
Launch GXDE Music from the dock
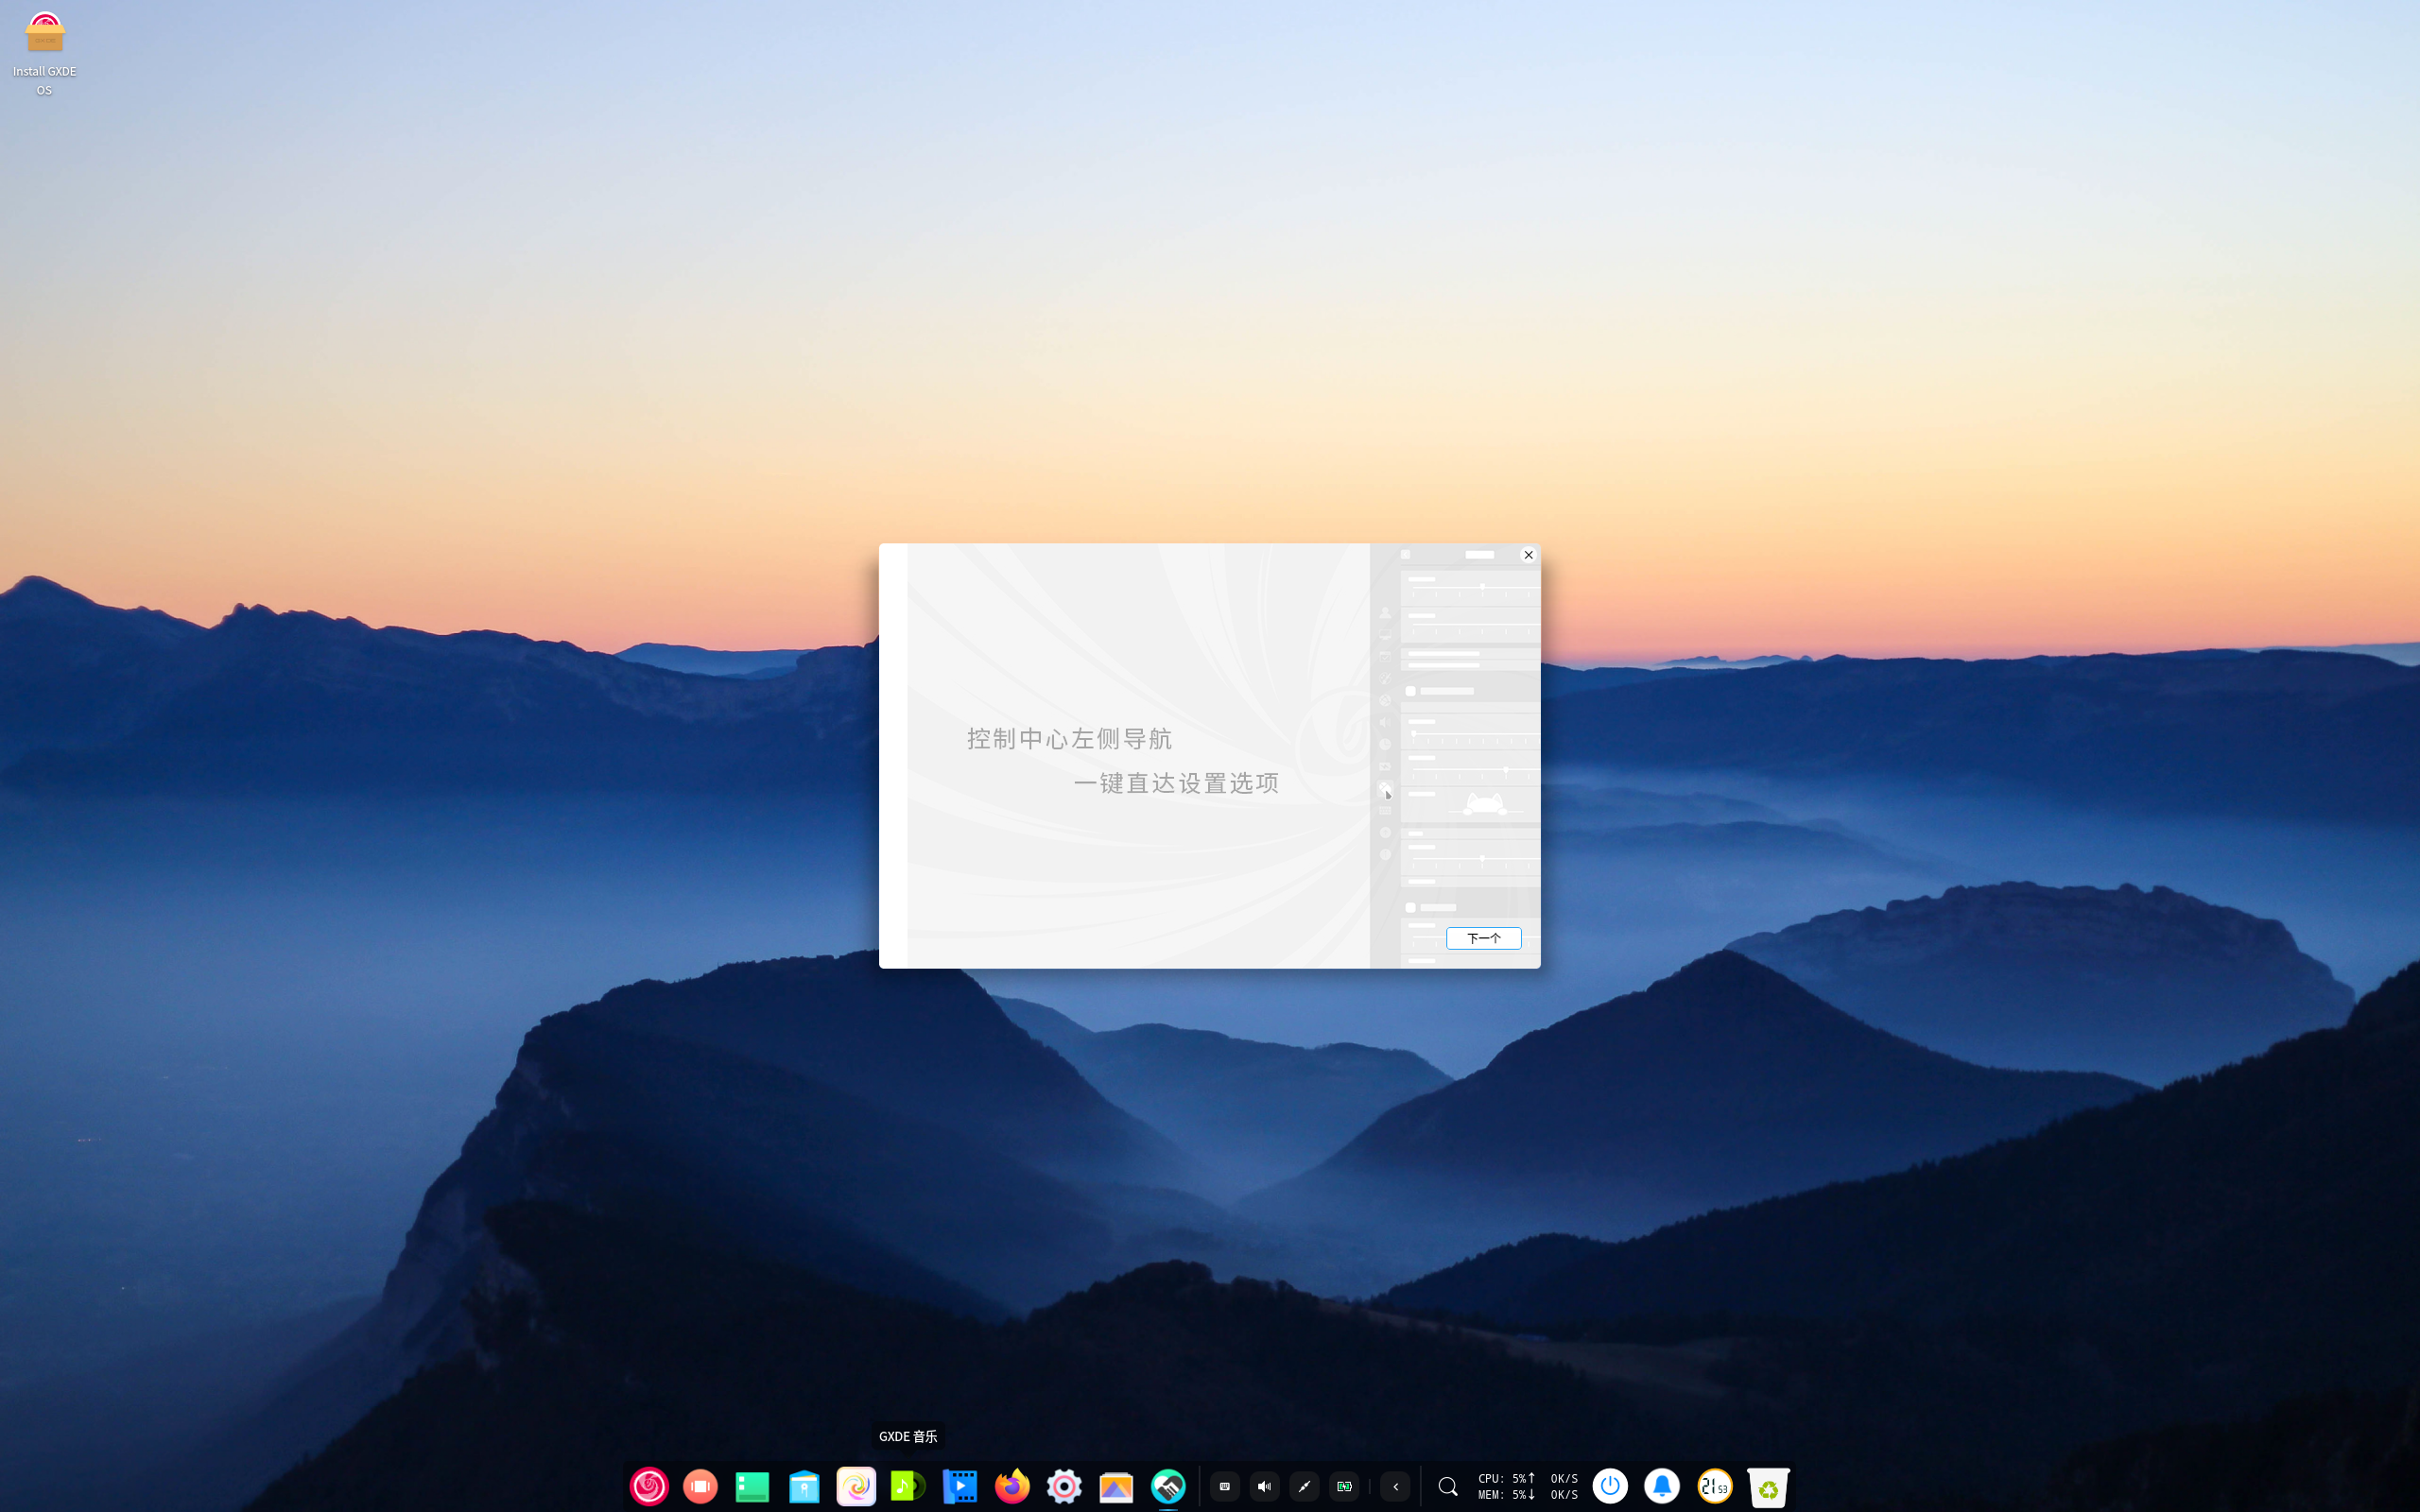[x=908, y=1486]
